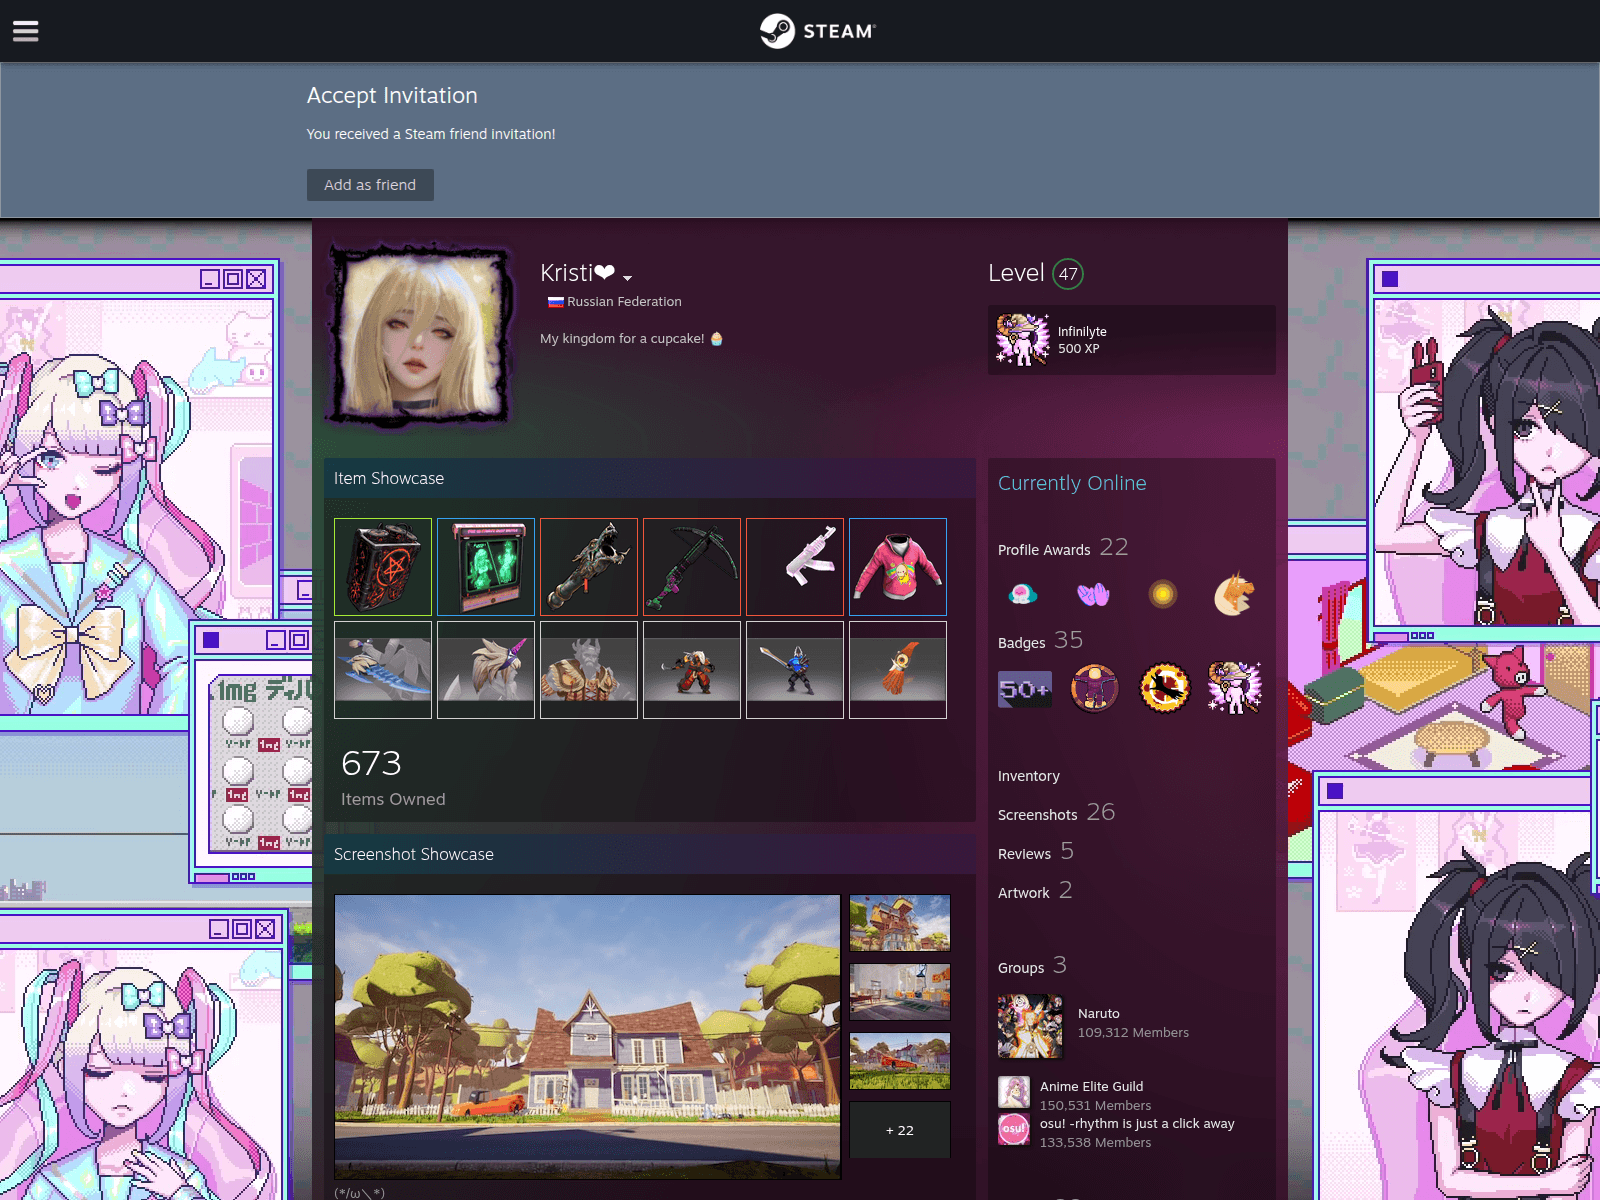View the green lawn screenshot thumbnail
This screenshot has height=1200, width=1600.
click(x=900, y=1061)
